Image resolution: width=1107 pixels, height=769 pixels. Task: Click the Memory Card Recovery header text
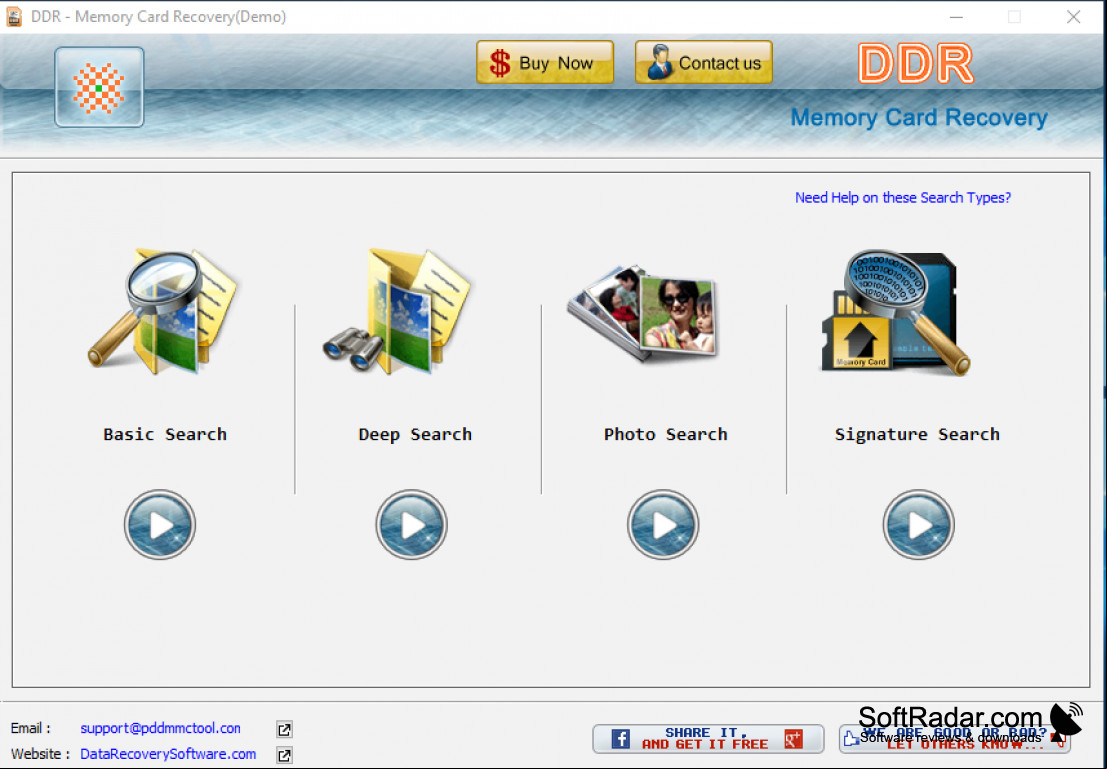click(x=918, y=117)
